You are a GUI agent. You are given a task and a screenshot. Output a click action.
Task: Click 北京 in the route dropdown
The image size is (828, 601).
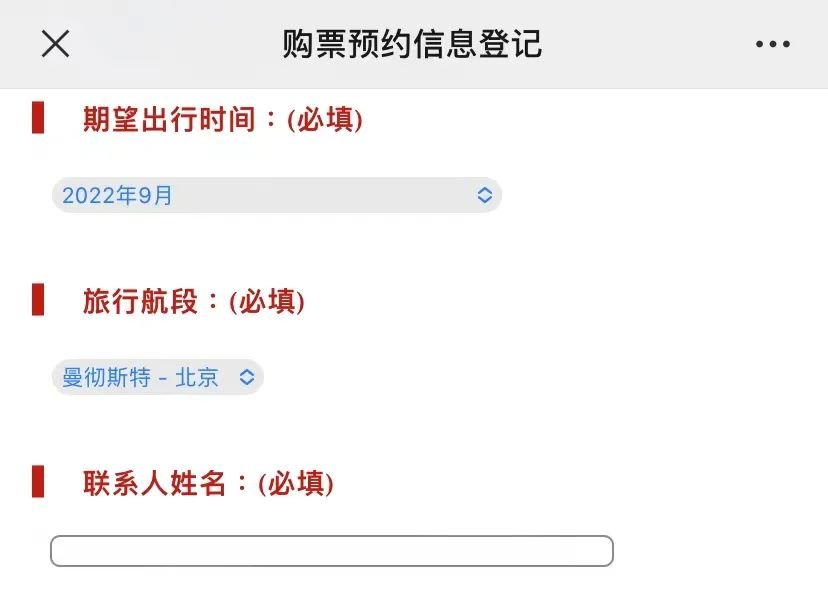point(197,377)
